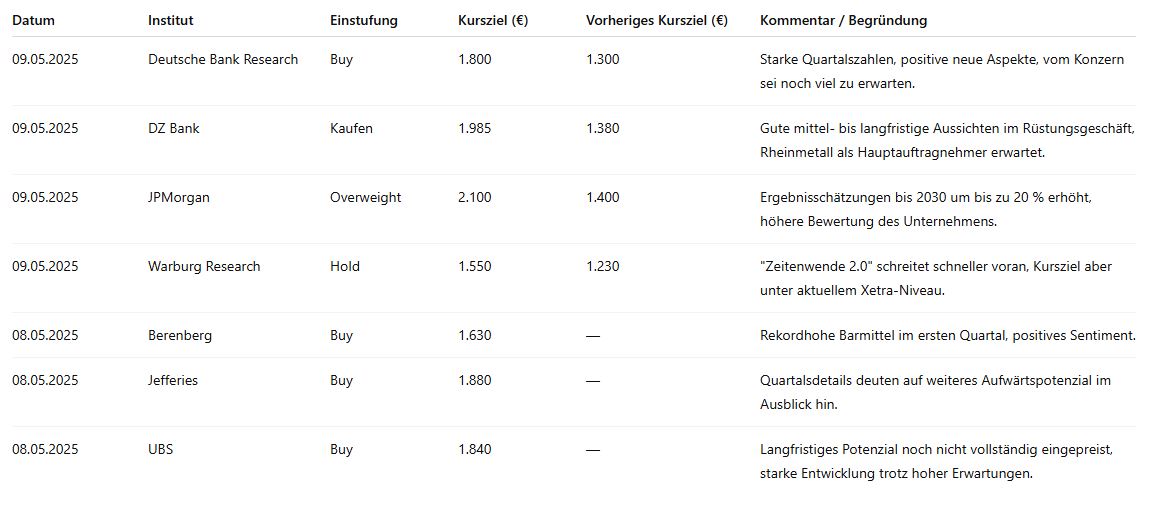Select the Deutsche Bank Research cell
Viewport: 1150px width, 508px height.
coord(223,59)
